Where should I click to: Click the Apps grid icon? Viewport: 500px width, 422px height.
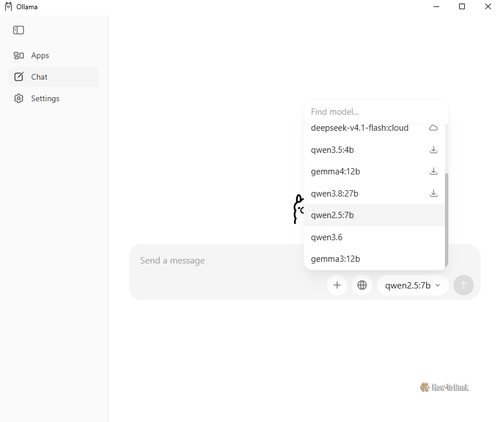pos(18,55)
